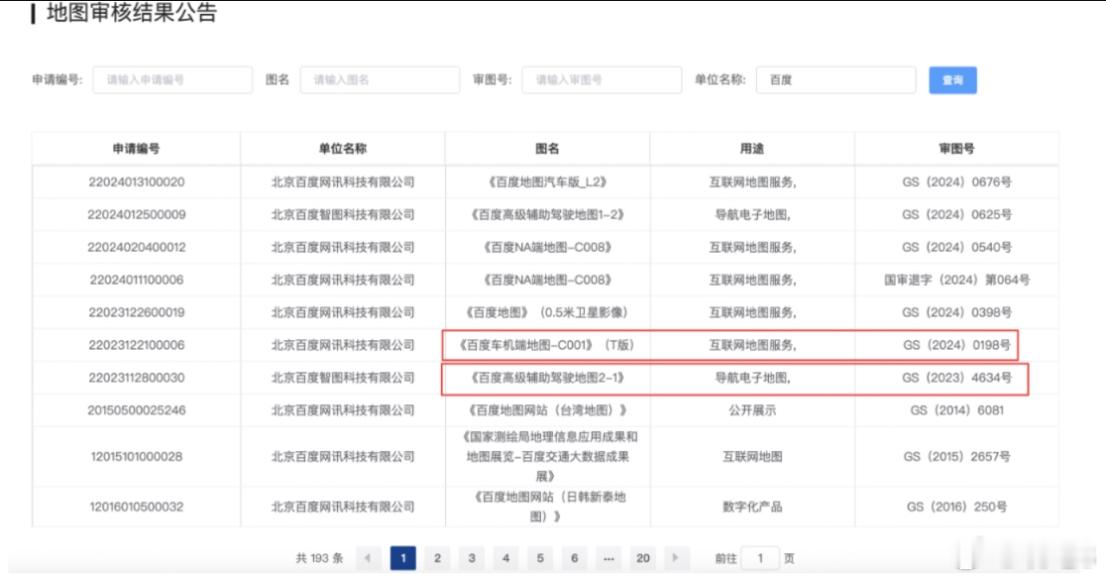1106x581 pixels.
Task: Go to next page arrow in pagination
Action: [676, 558]
